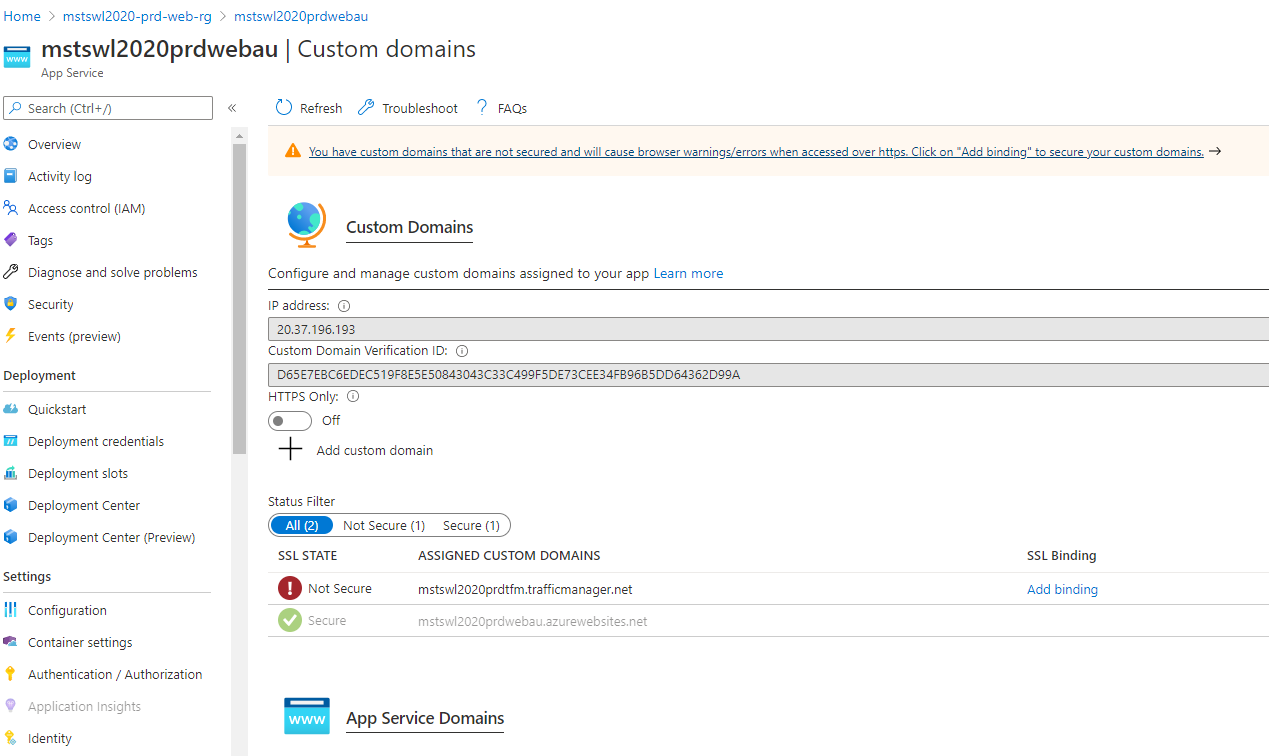Click the Troubleshoot wrench icon
1269x756 pixels.
pos(366,107)
